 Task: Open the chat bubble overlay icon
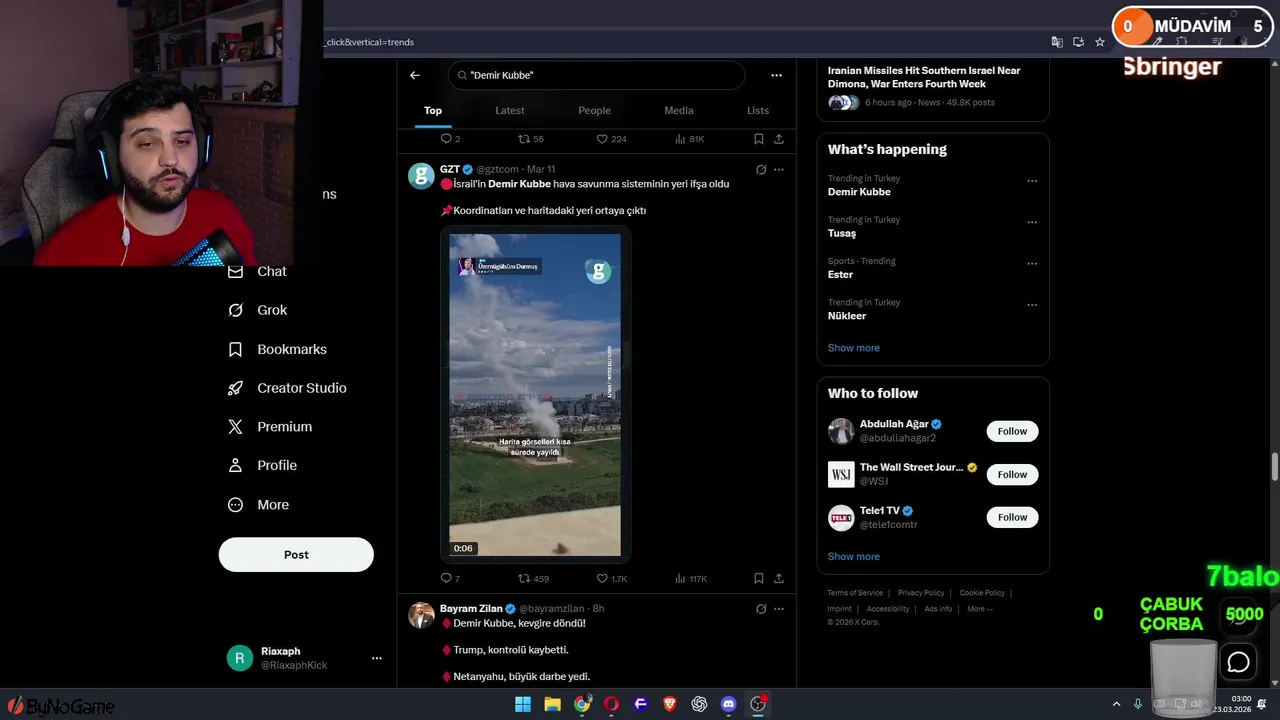(1238, 662)
